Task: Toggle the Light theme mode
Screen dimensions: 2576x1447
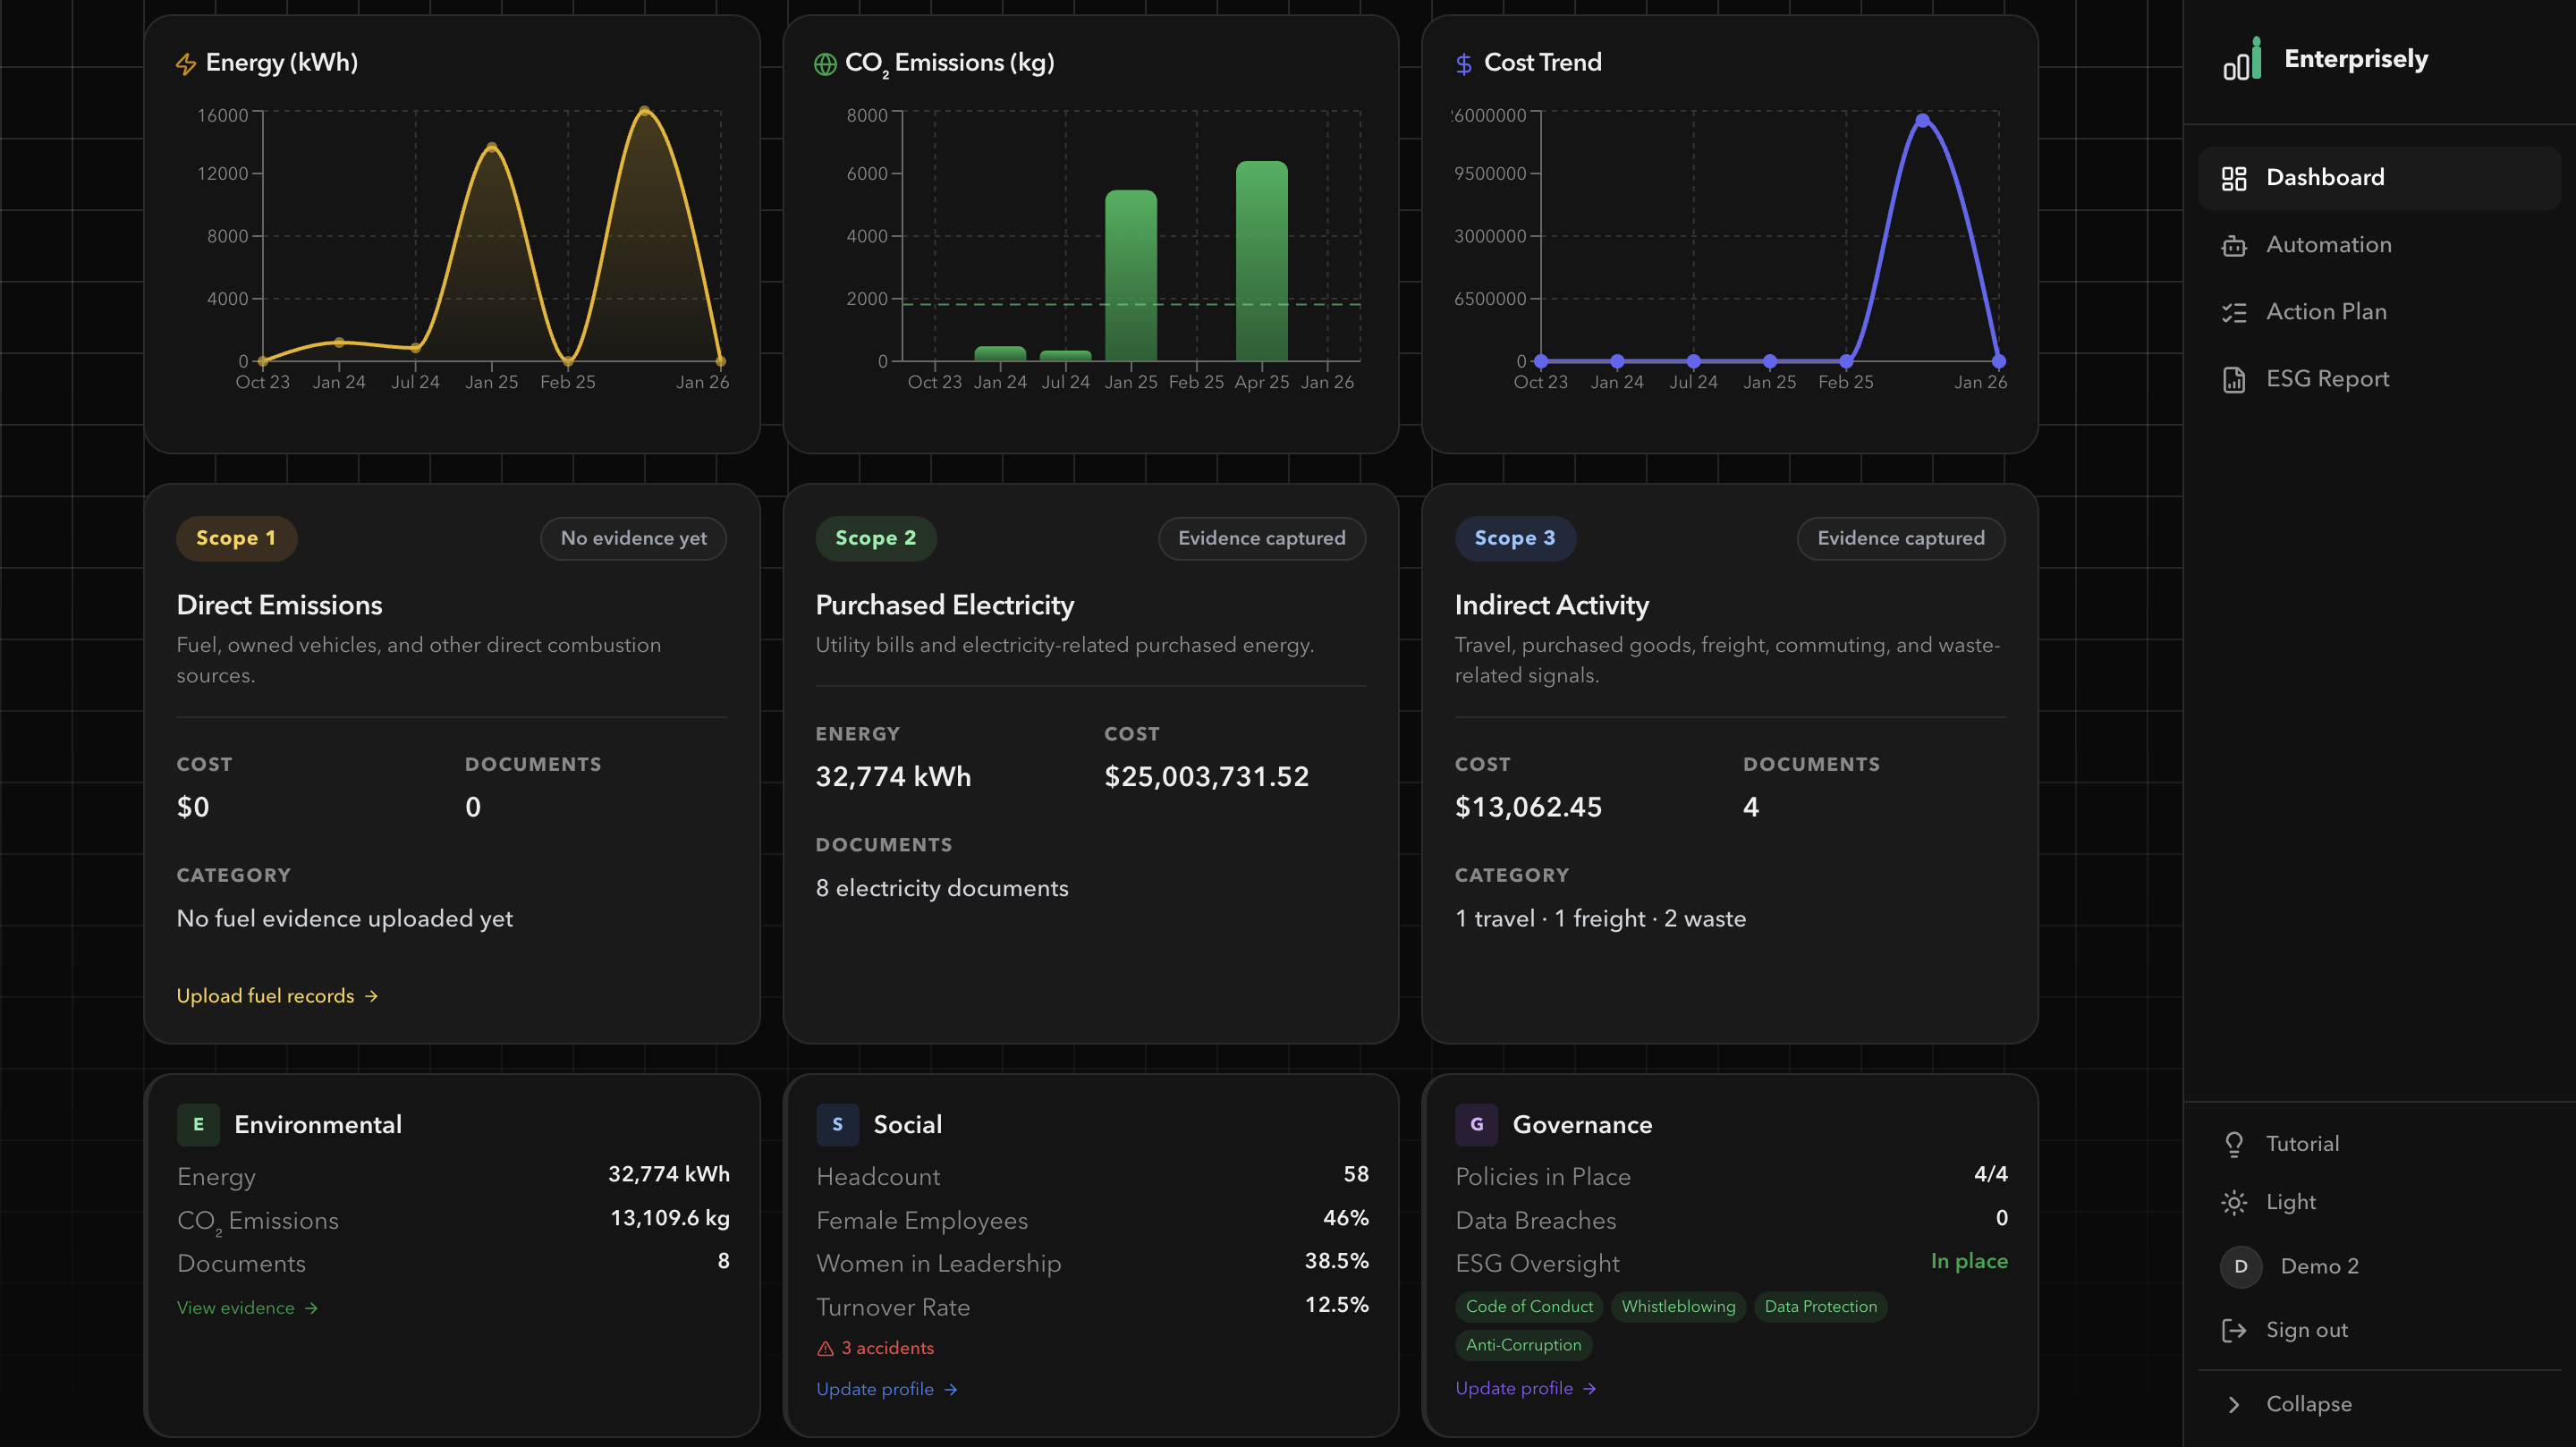Action: (2289, 1202)
